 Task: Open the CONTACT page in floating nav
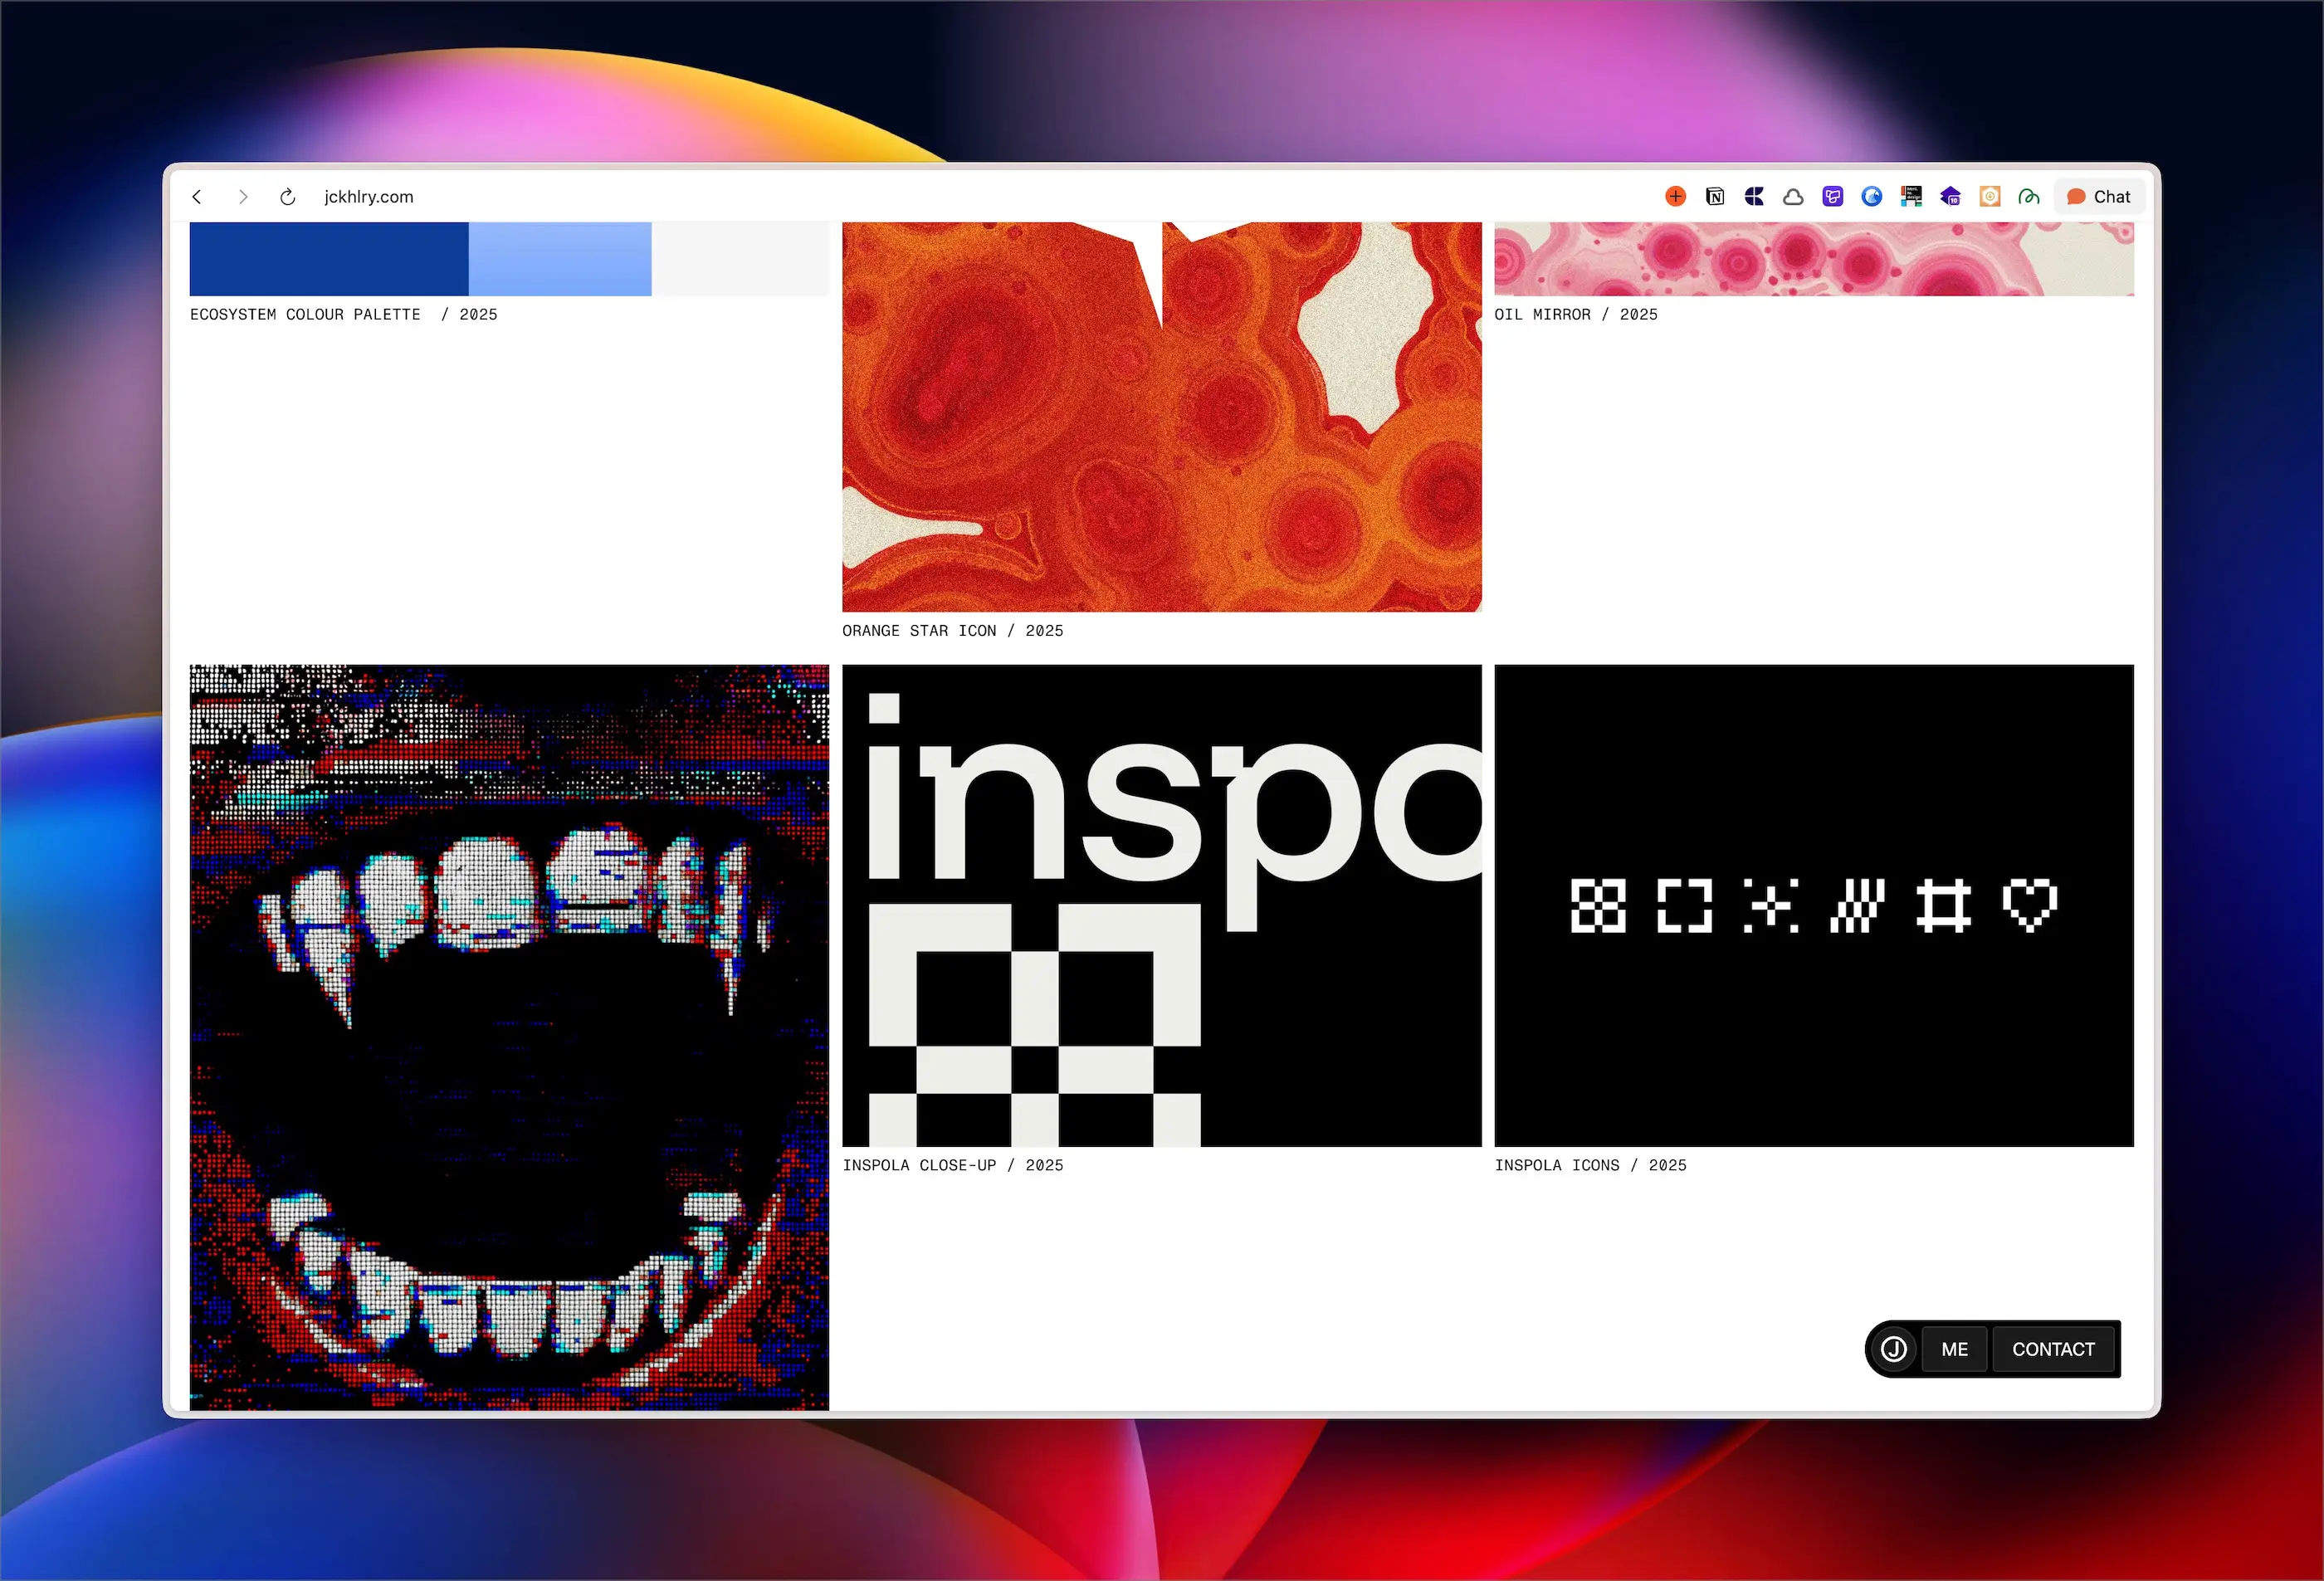coord(2053,1349)
